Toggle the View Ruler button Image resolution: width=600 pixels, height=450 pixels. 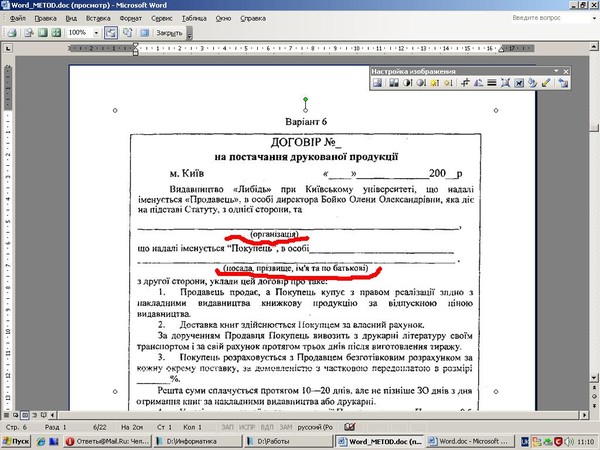[x=111, y=33]
